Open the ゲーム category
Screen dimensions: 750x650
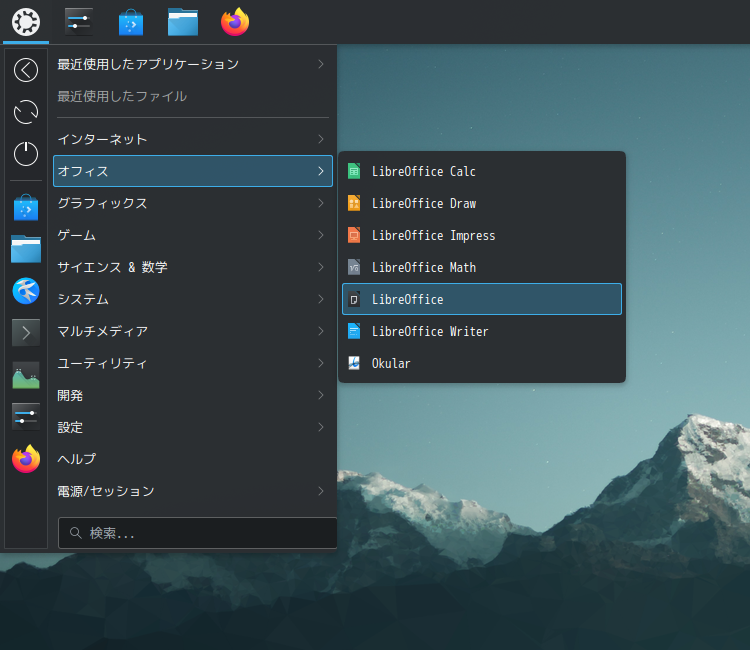coord(193,235)
